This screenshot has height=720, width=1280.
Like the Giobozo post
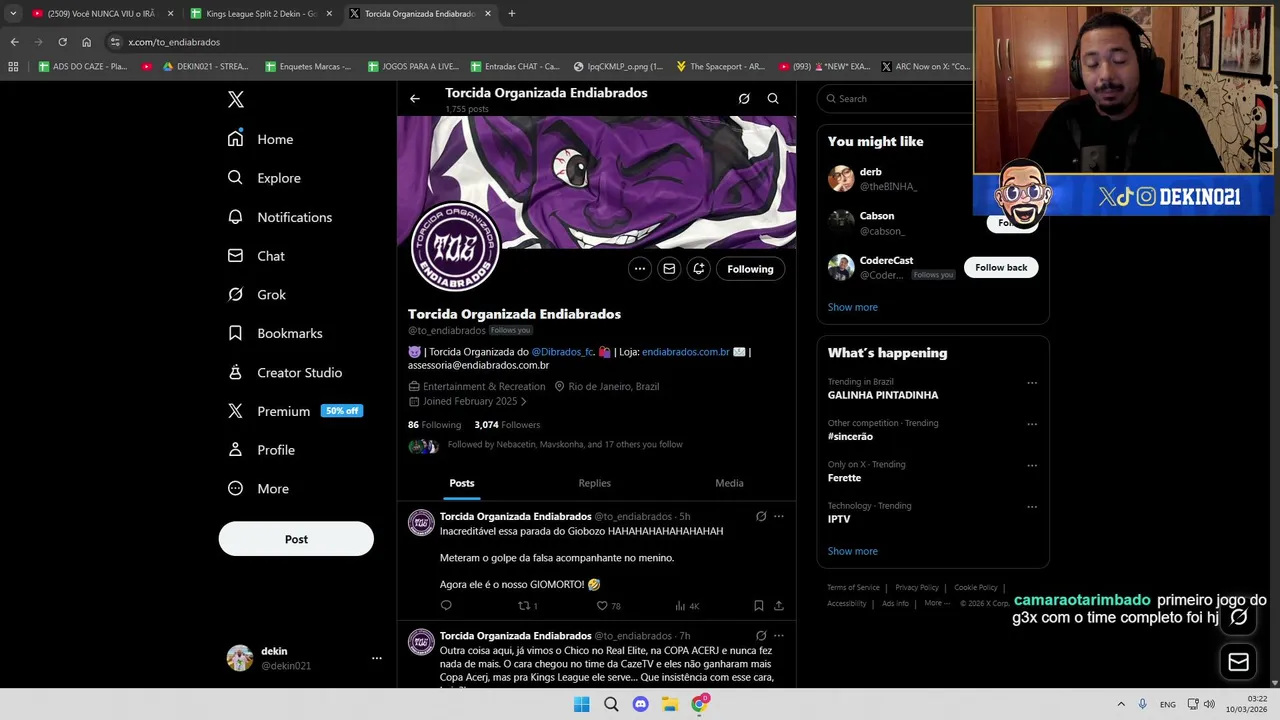point(608,606)
